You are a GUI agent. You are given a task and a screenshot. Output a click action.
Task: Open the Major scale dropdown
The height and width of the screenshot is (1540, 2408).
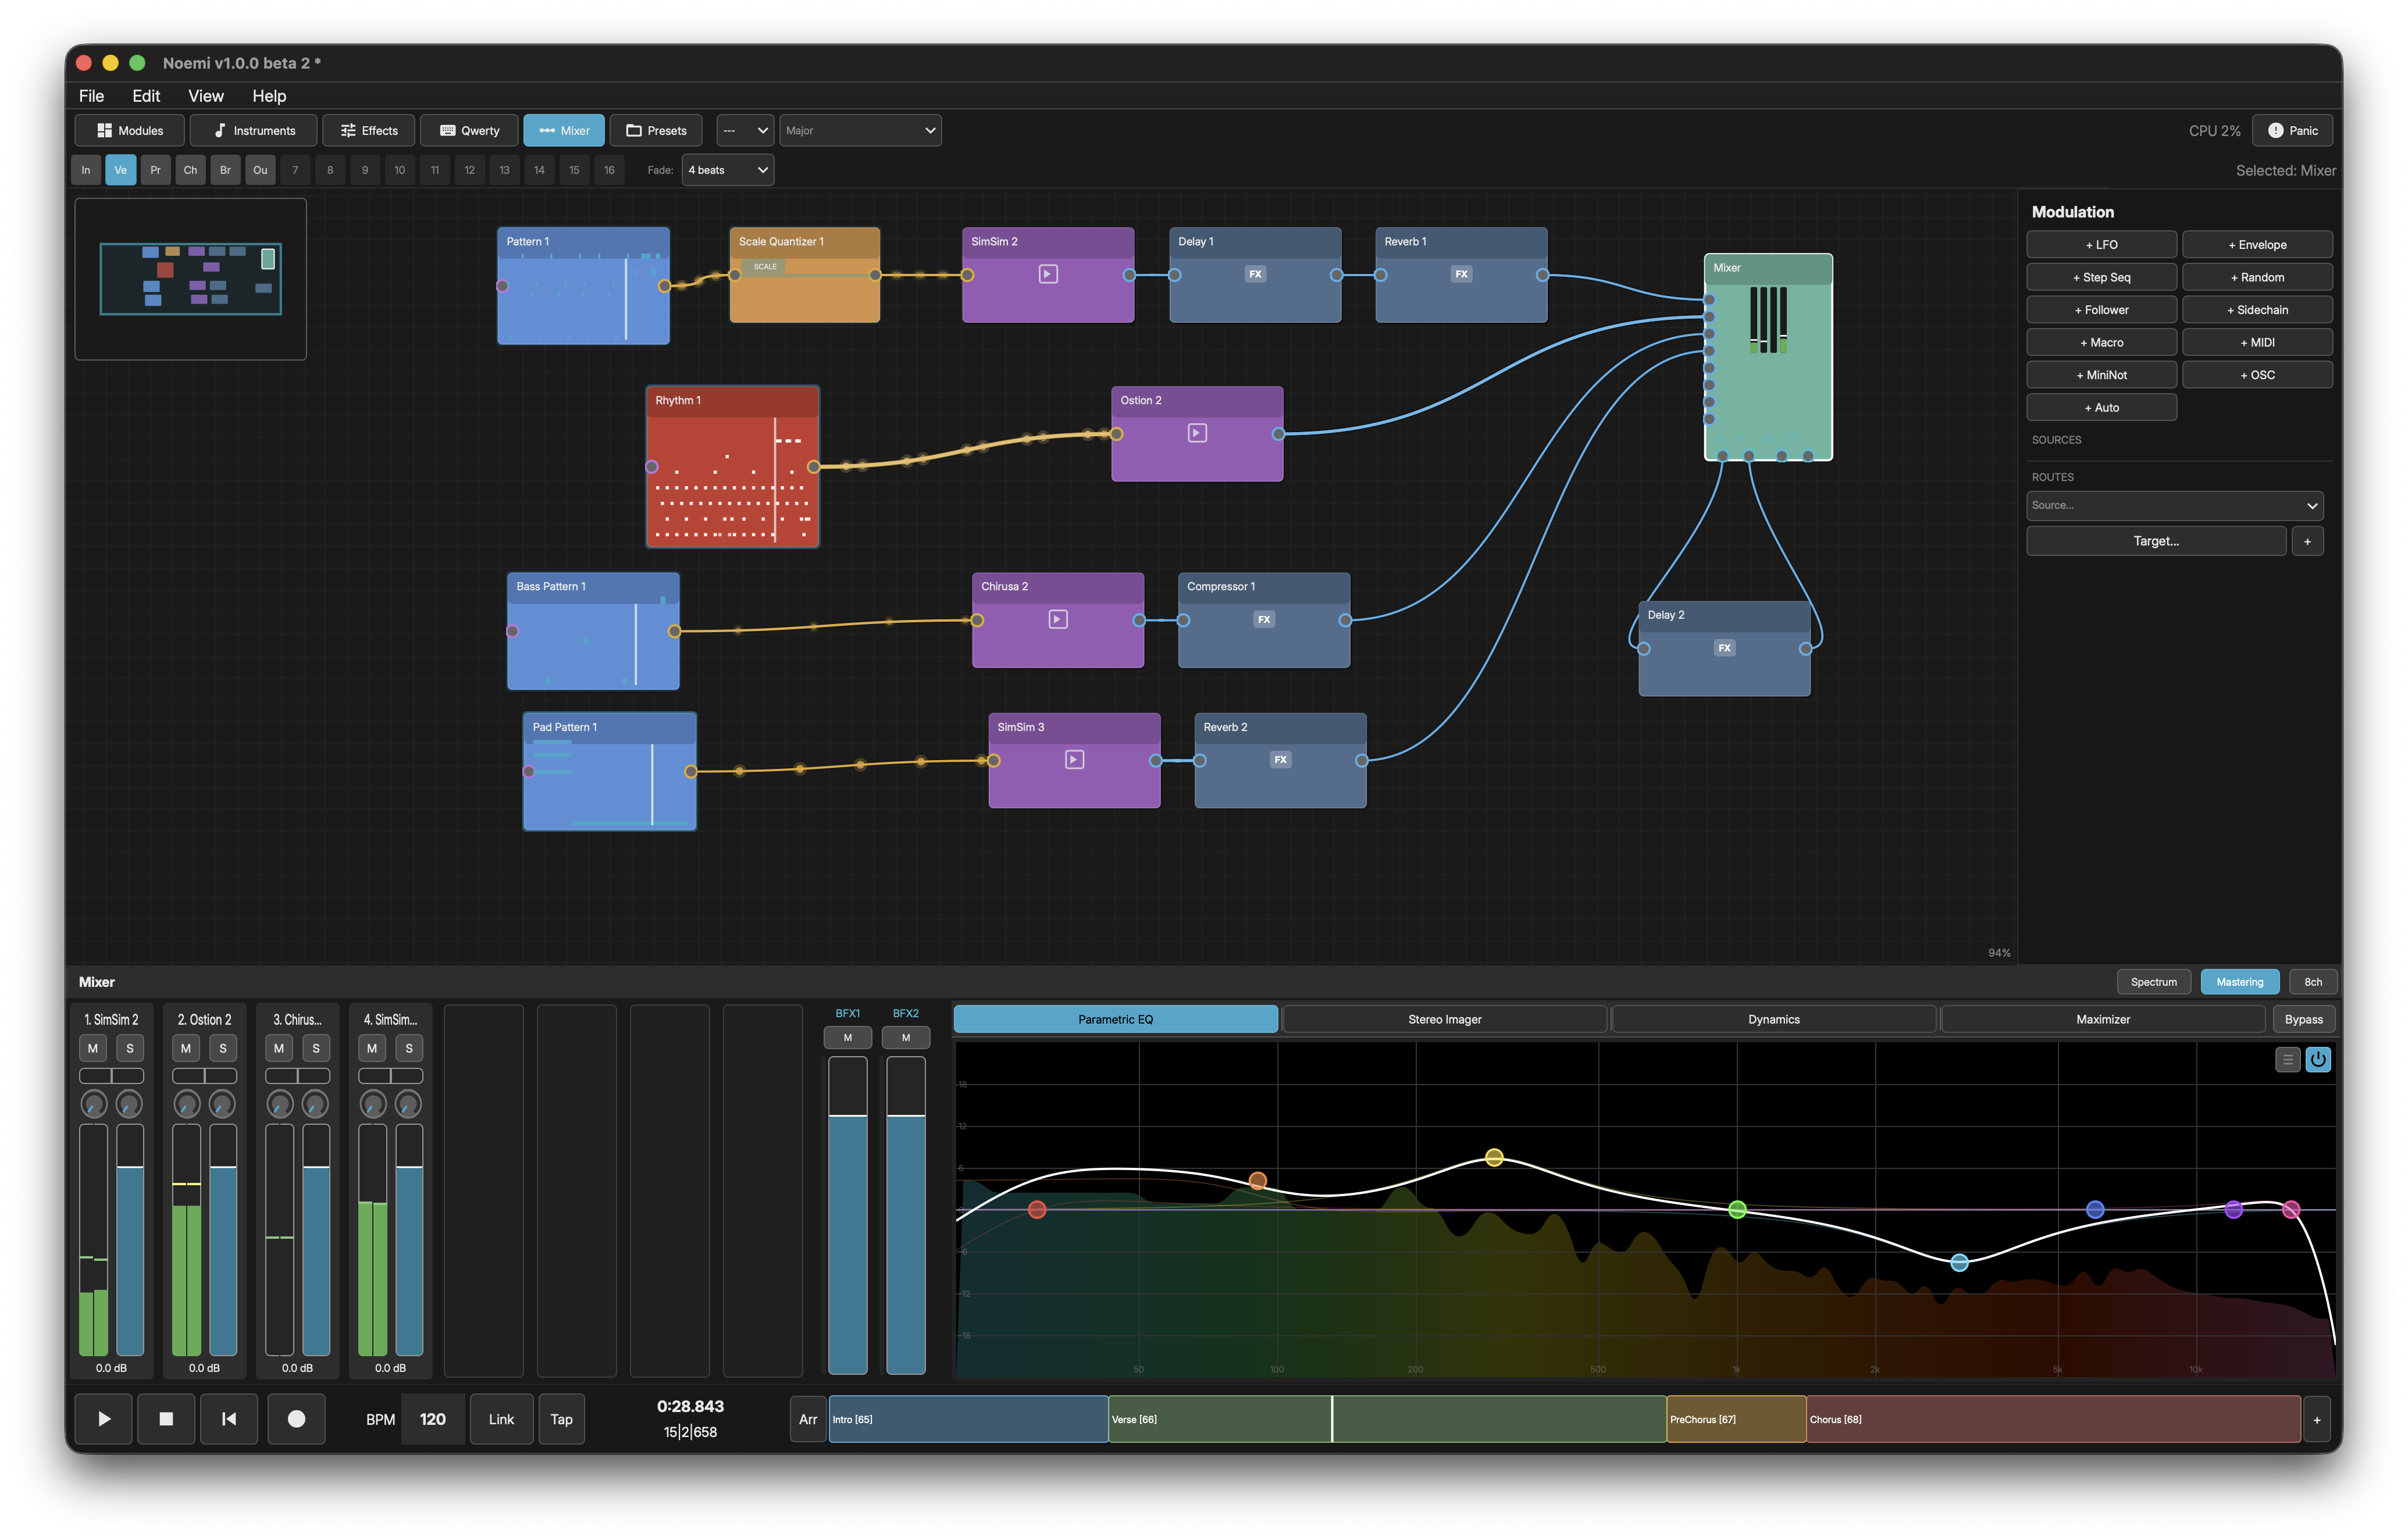pyautogui.click(x=860, y=130)
